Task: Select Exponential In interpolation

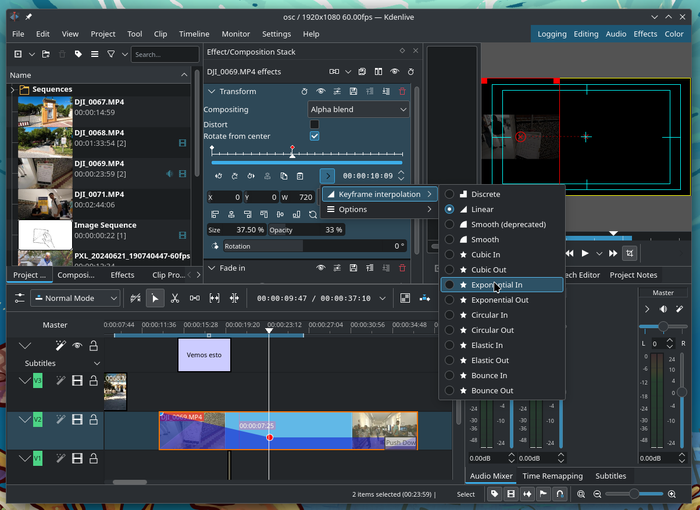Action: coord(496,285)
